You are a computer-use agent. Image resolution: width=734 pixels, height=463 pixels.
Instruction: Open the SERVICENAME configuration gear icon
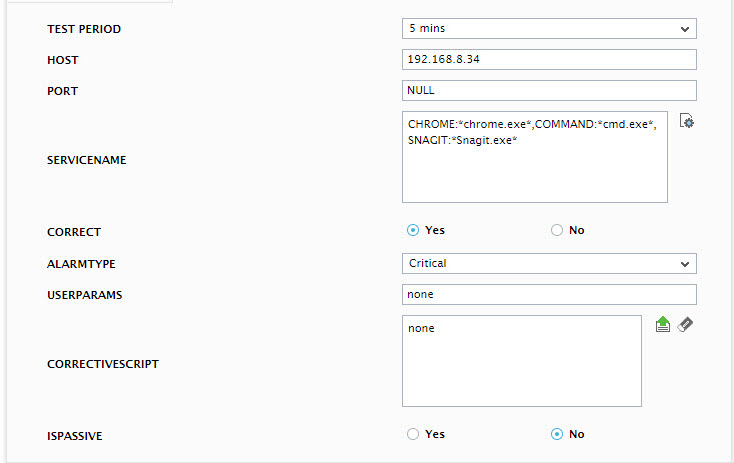tap(687, 121)
